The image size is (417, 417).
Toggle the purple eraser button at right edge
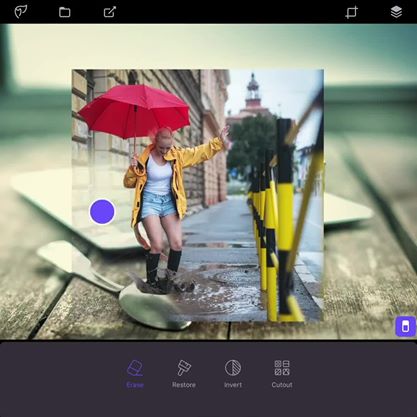pyautogui.click(x=406, y=326)
